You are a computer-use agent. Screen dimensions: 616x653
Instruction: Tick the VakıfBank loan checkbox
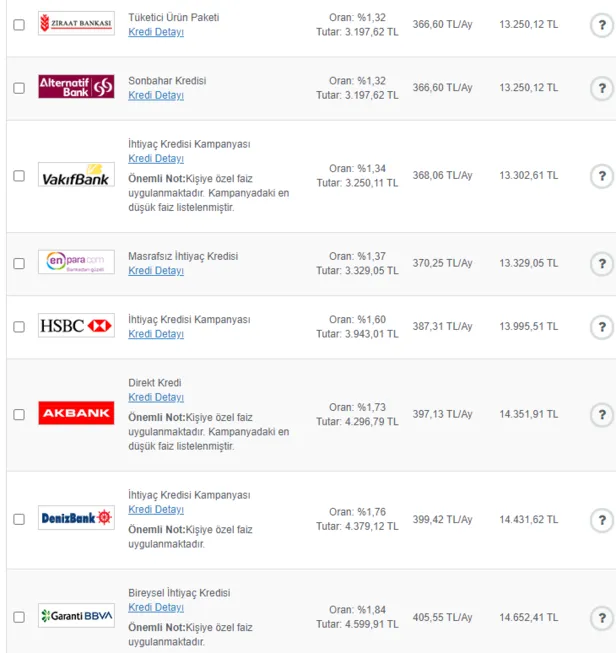click(19, 176)
